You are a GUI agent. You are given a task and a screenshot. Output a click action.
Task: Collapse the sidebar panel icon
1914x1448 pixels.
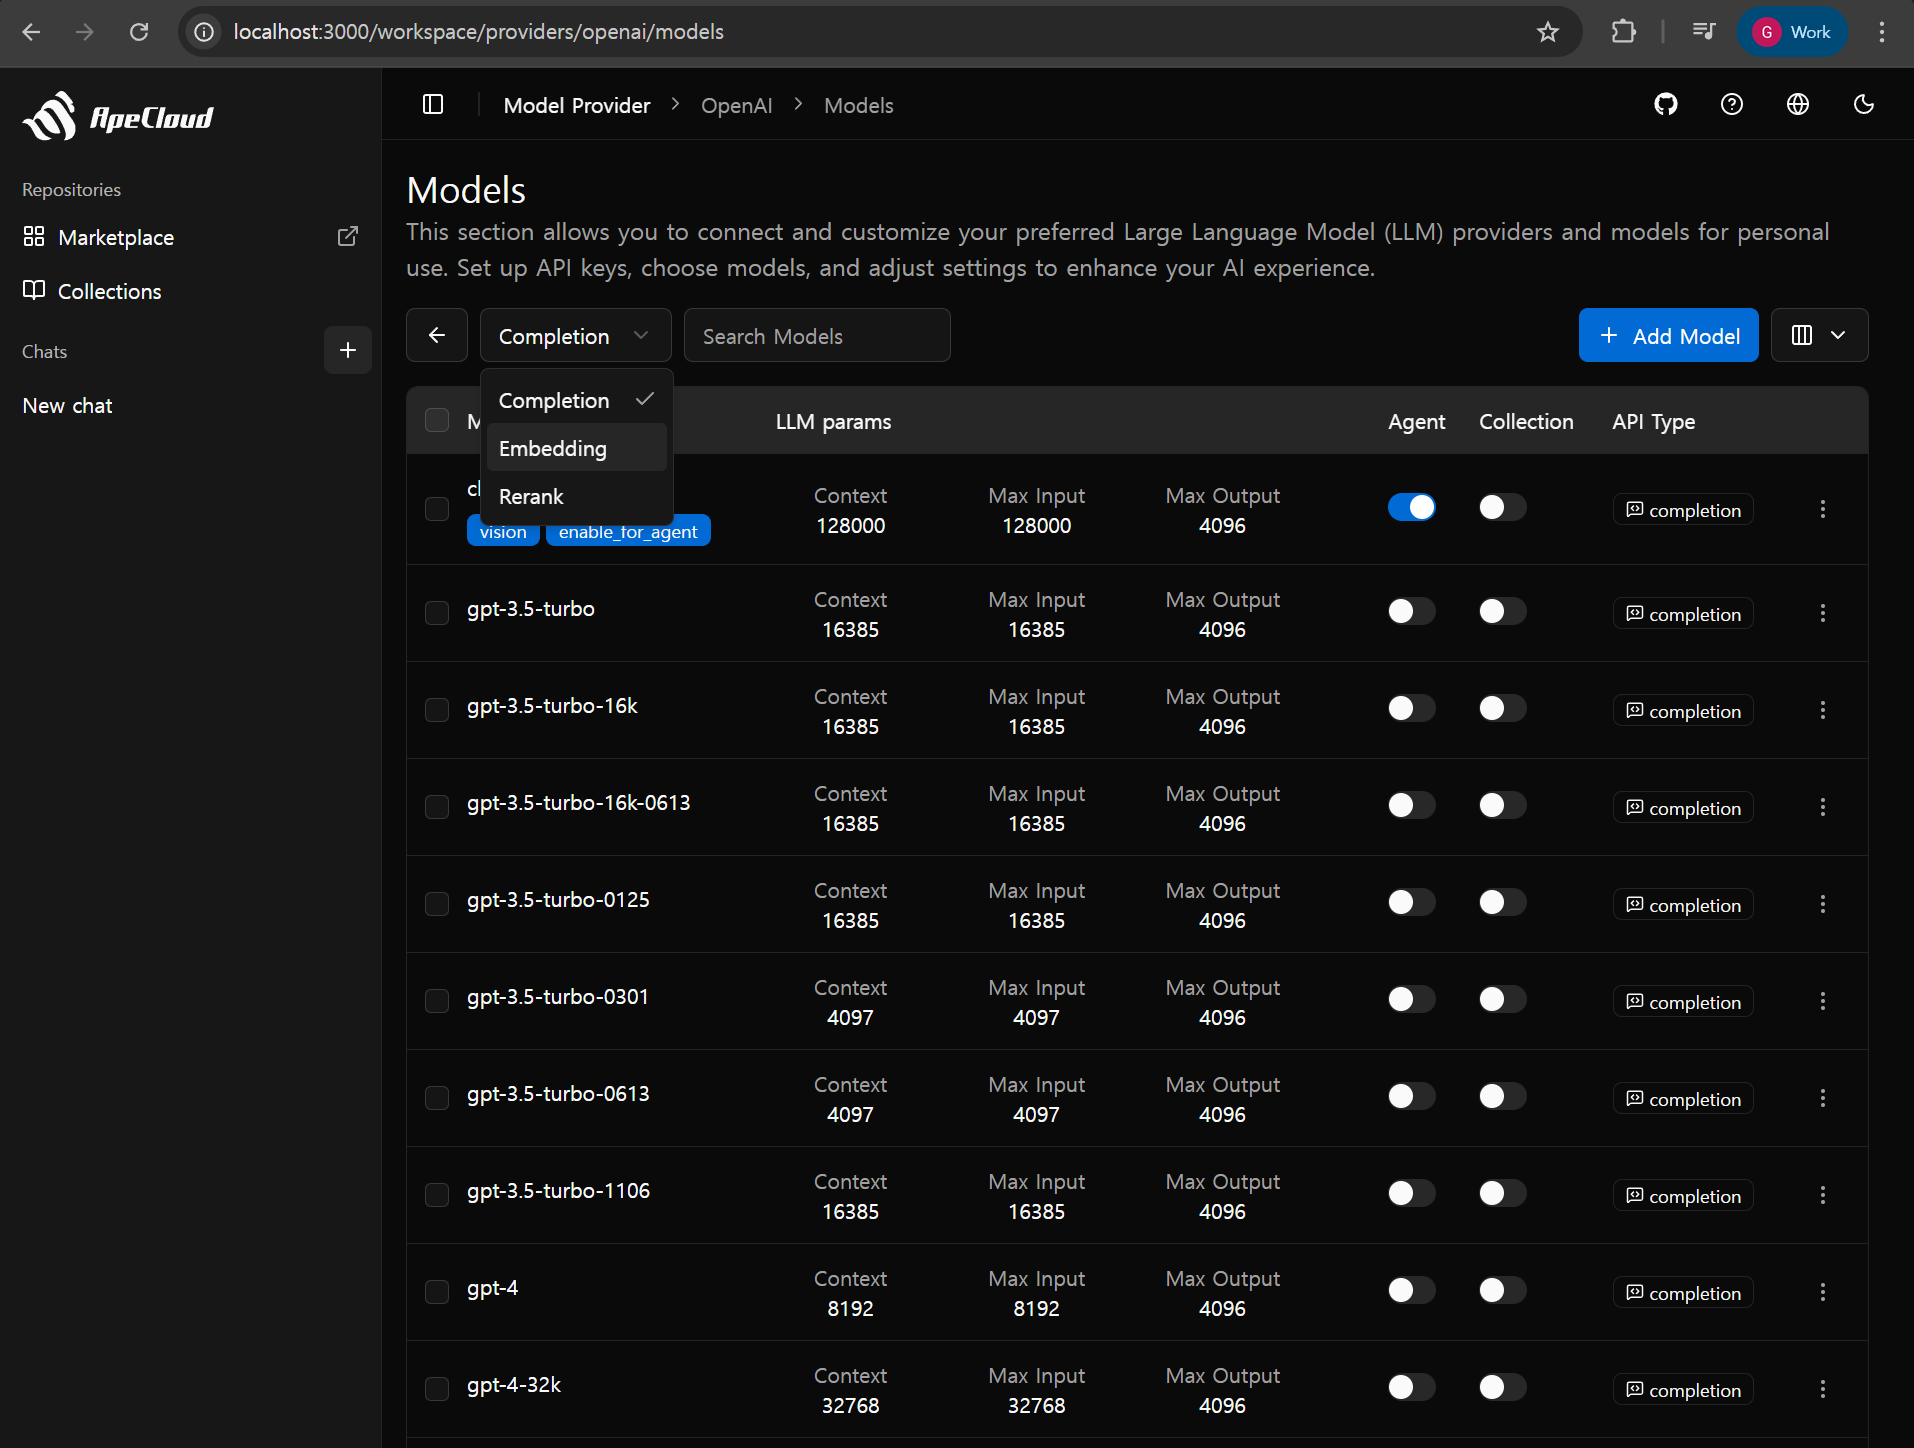click(x=433, y=104)
